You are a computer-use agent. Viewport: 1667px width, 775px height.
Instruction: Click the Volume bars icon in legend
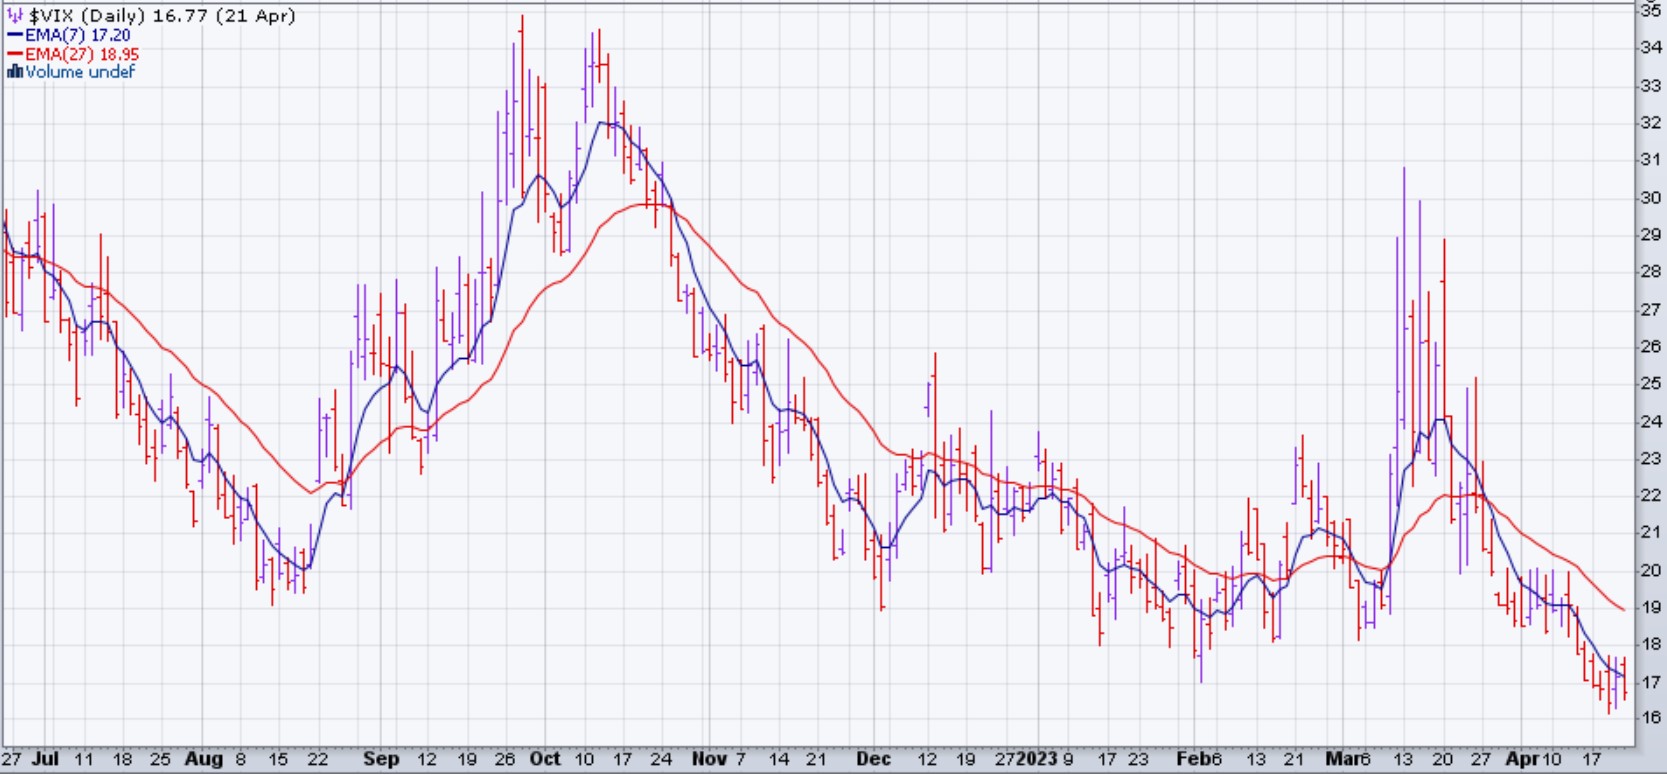coord(15,72)
